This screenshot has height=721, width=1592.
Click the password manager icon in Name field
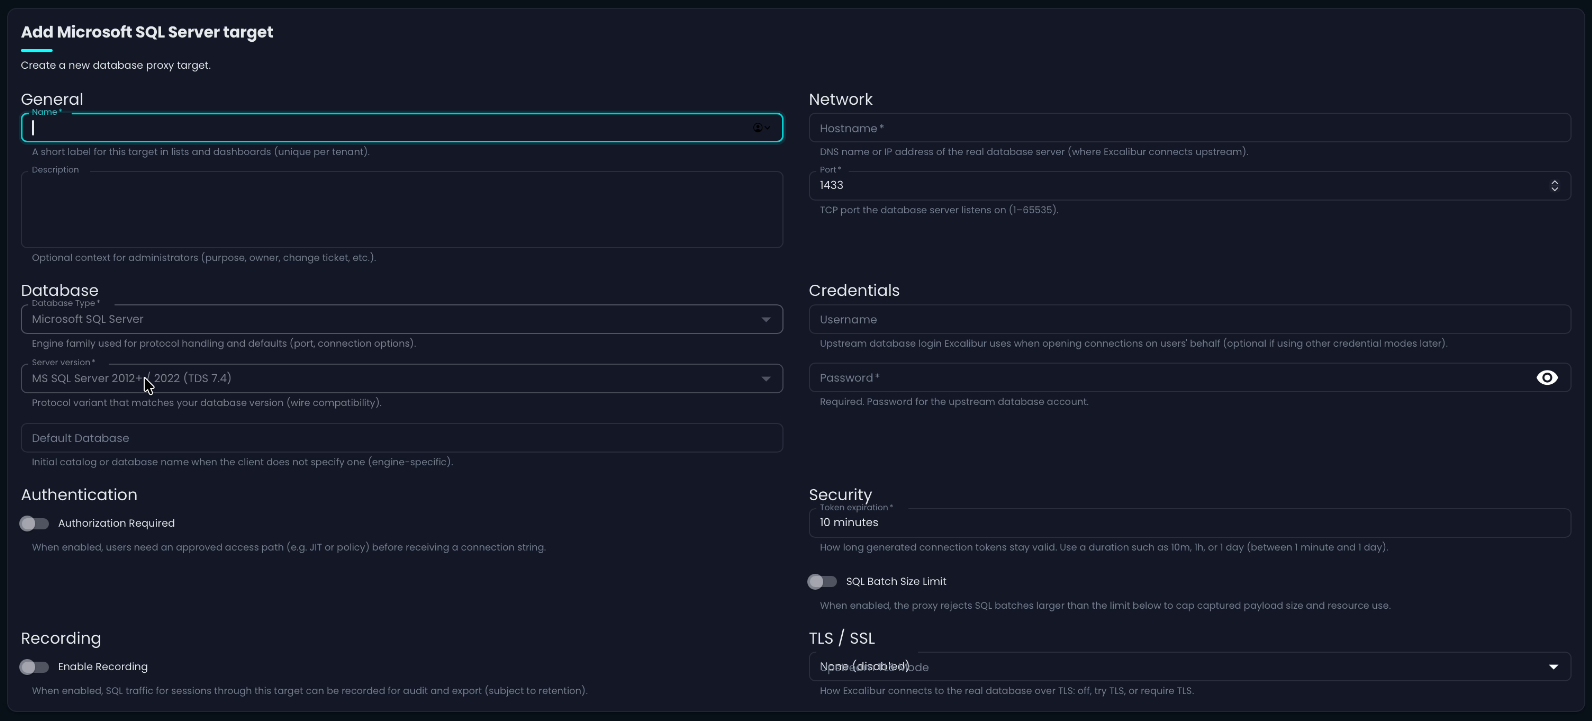(x=761, y=128)
